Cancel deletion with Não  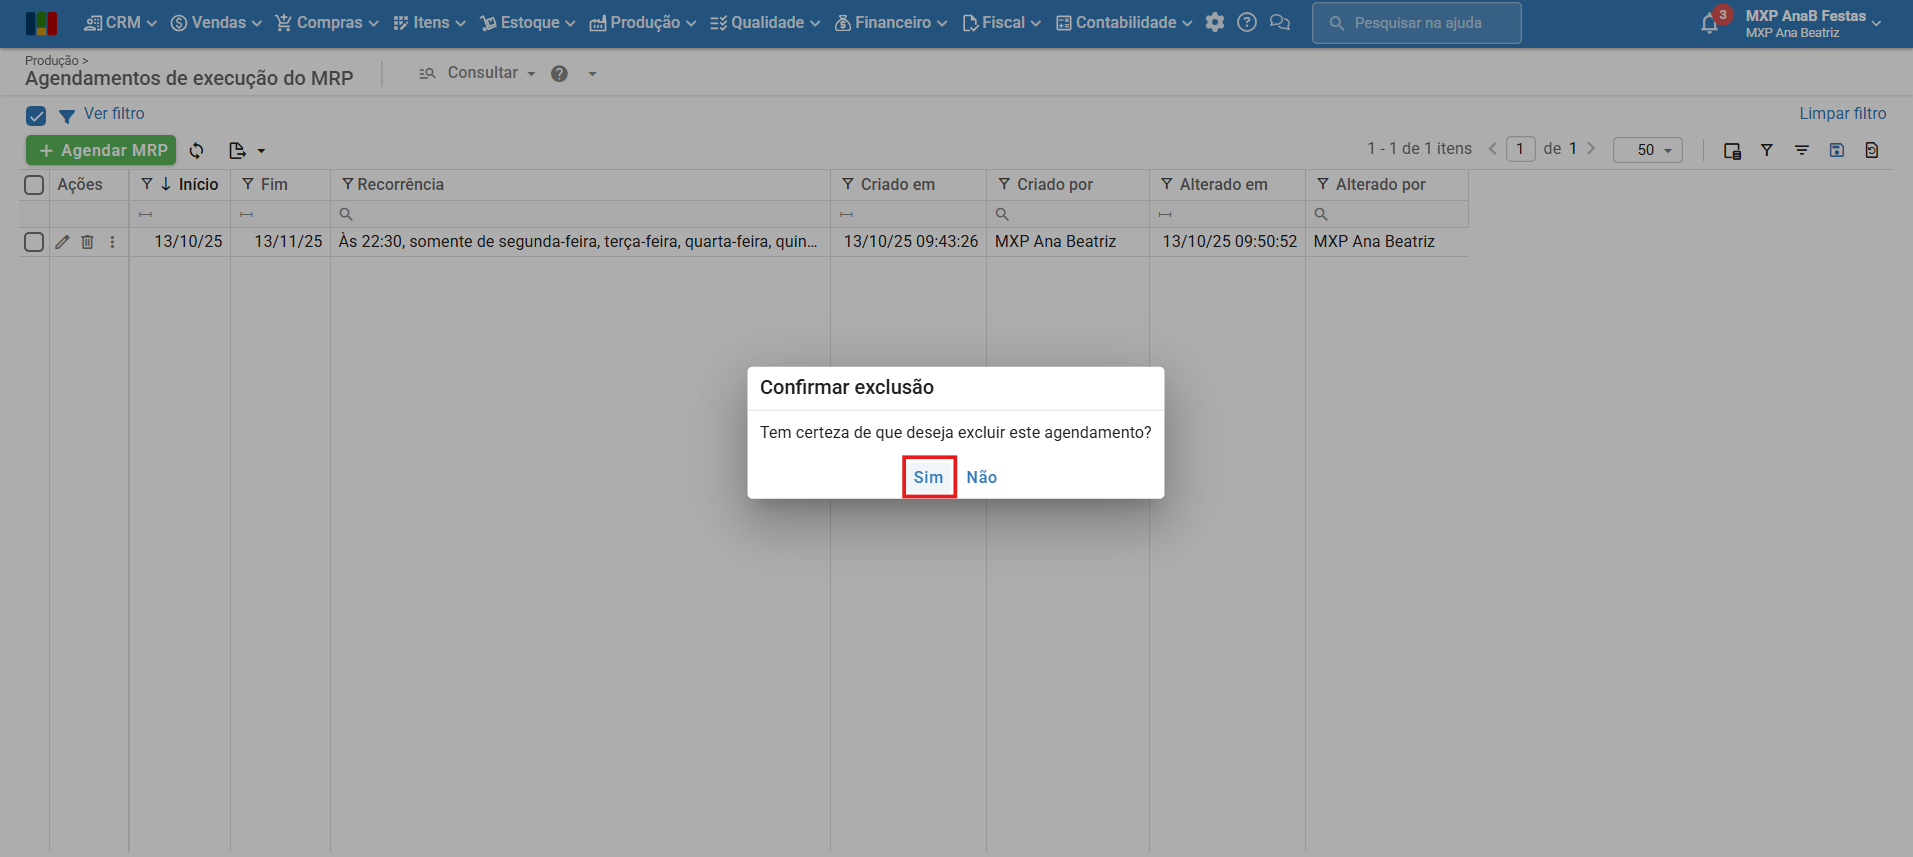(982, 477)
